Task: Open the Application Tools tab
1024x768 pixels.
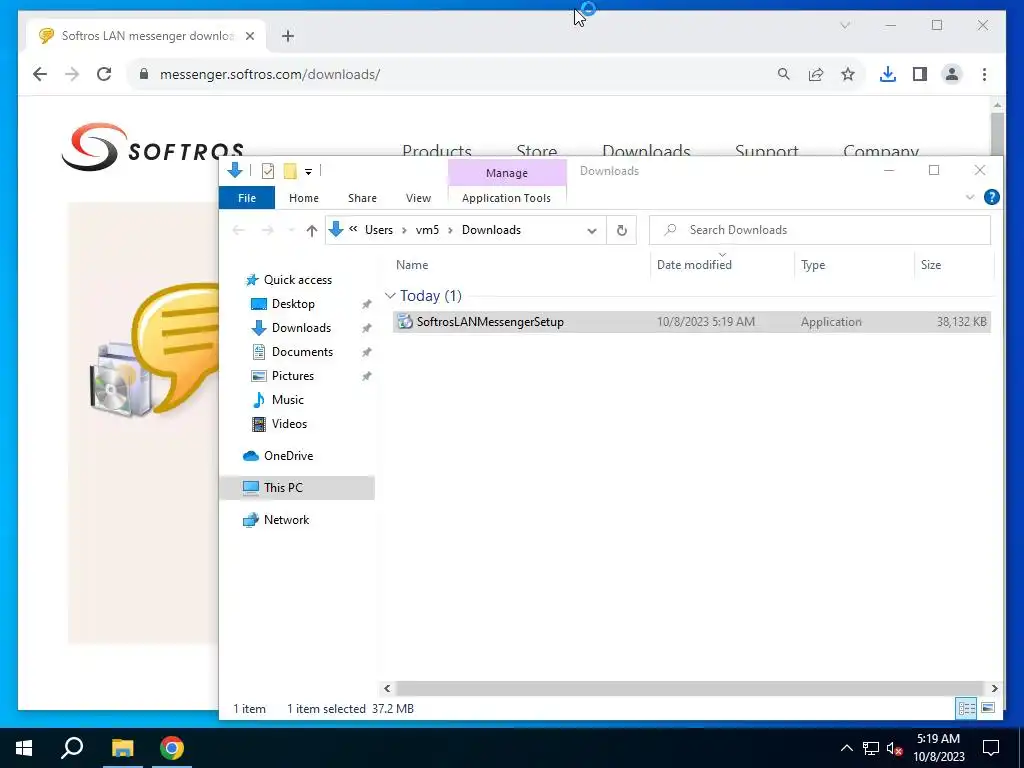Action: (x=506, y=198)
